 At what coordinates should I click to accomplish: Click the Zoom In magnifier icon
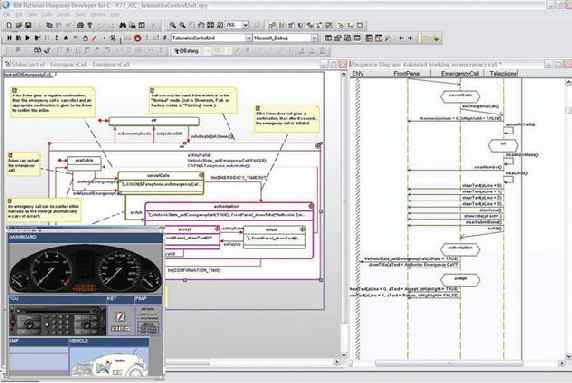(x=173, y=25)
